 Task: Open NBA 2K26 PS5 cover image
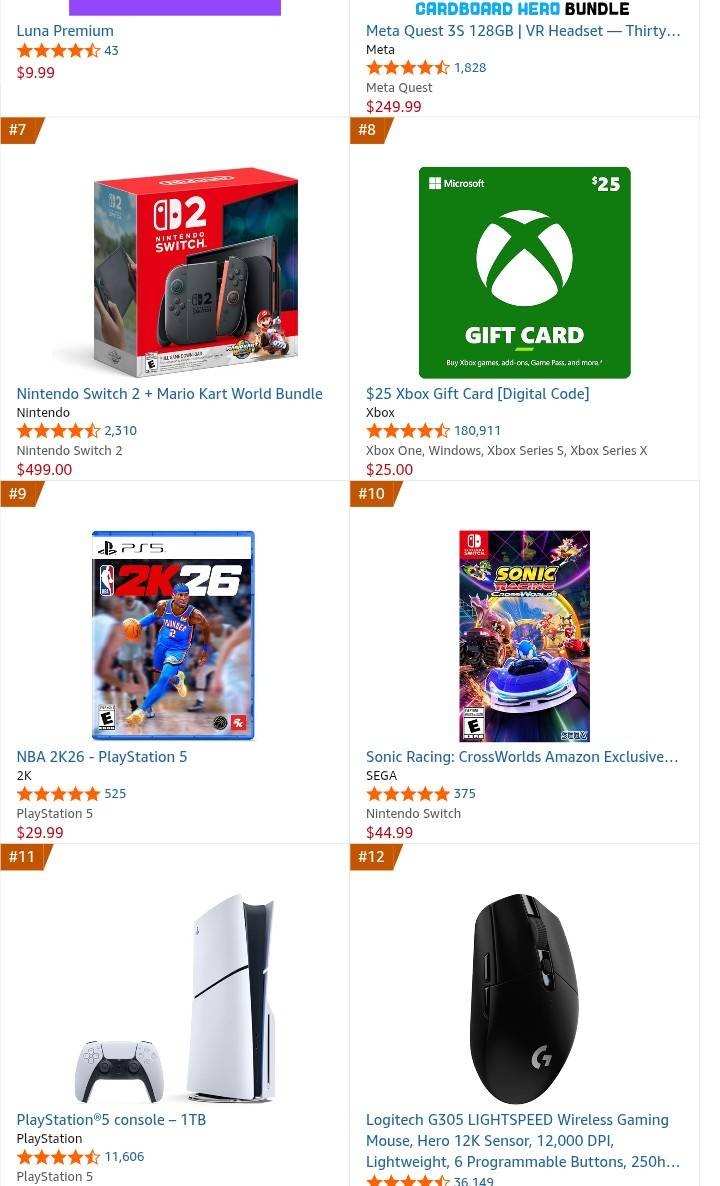[173, 635]
